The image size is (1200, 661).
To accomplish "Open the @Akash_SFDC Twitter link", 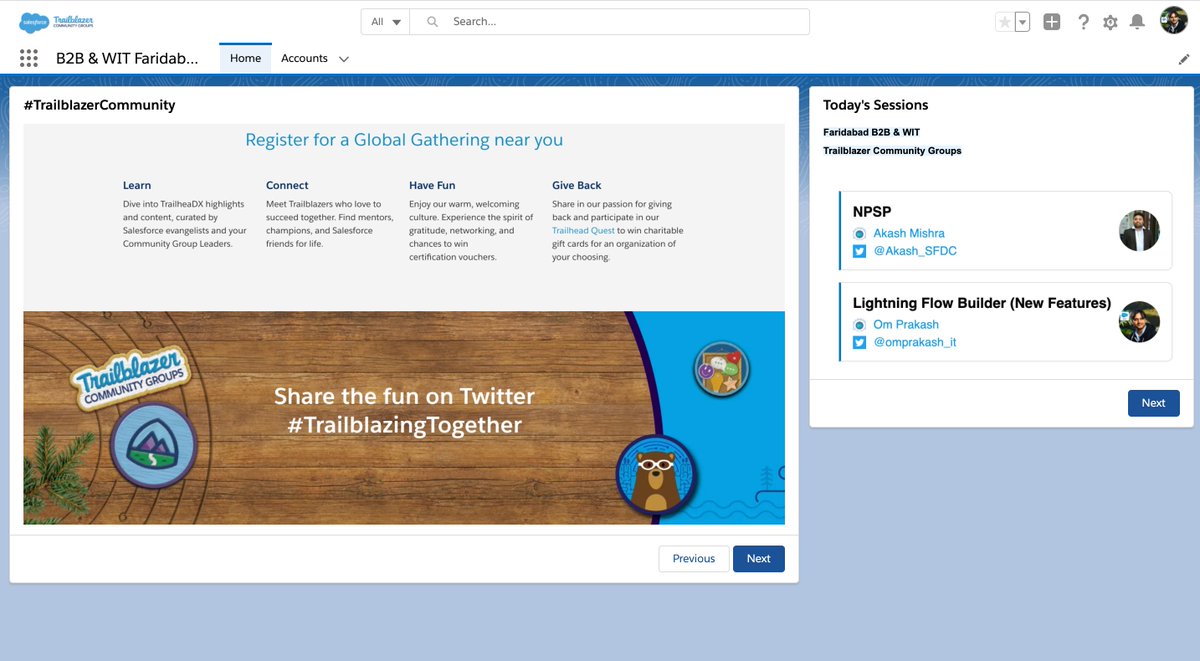I will 915,251.
